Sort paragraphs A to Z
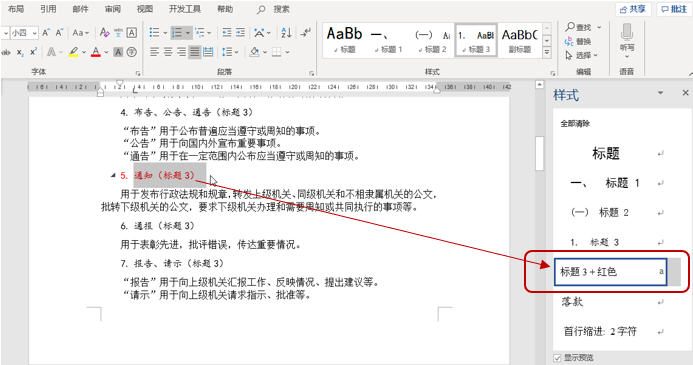The width and height of the screenshot is (693, 365). pos(286,32)
